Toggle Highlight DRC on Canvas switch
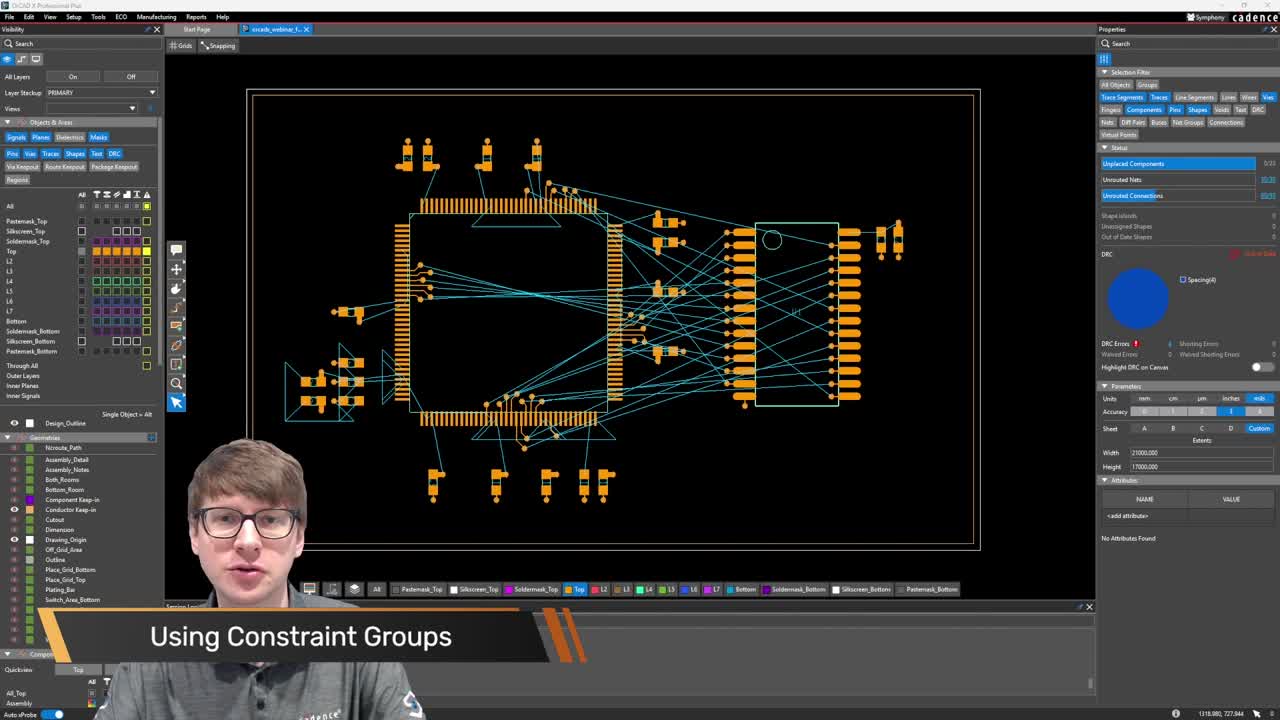This screenshot has width=1280, height=720. pos(1262,367)
